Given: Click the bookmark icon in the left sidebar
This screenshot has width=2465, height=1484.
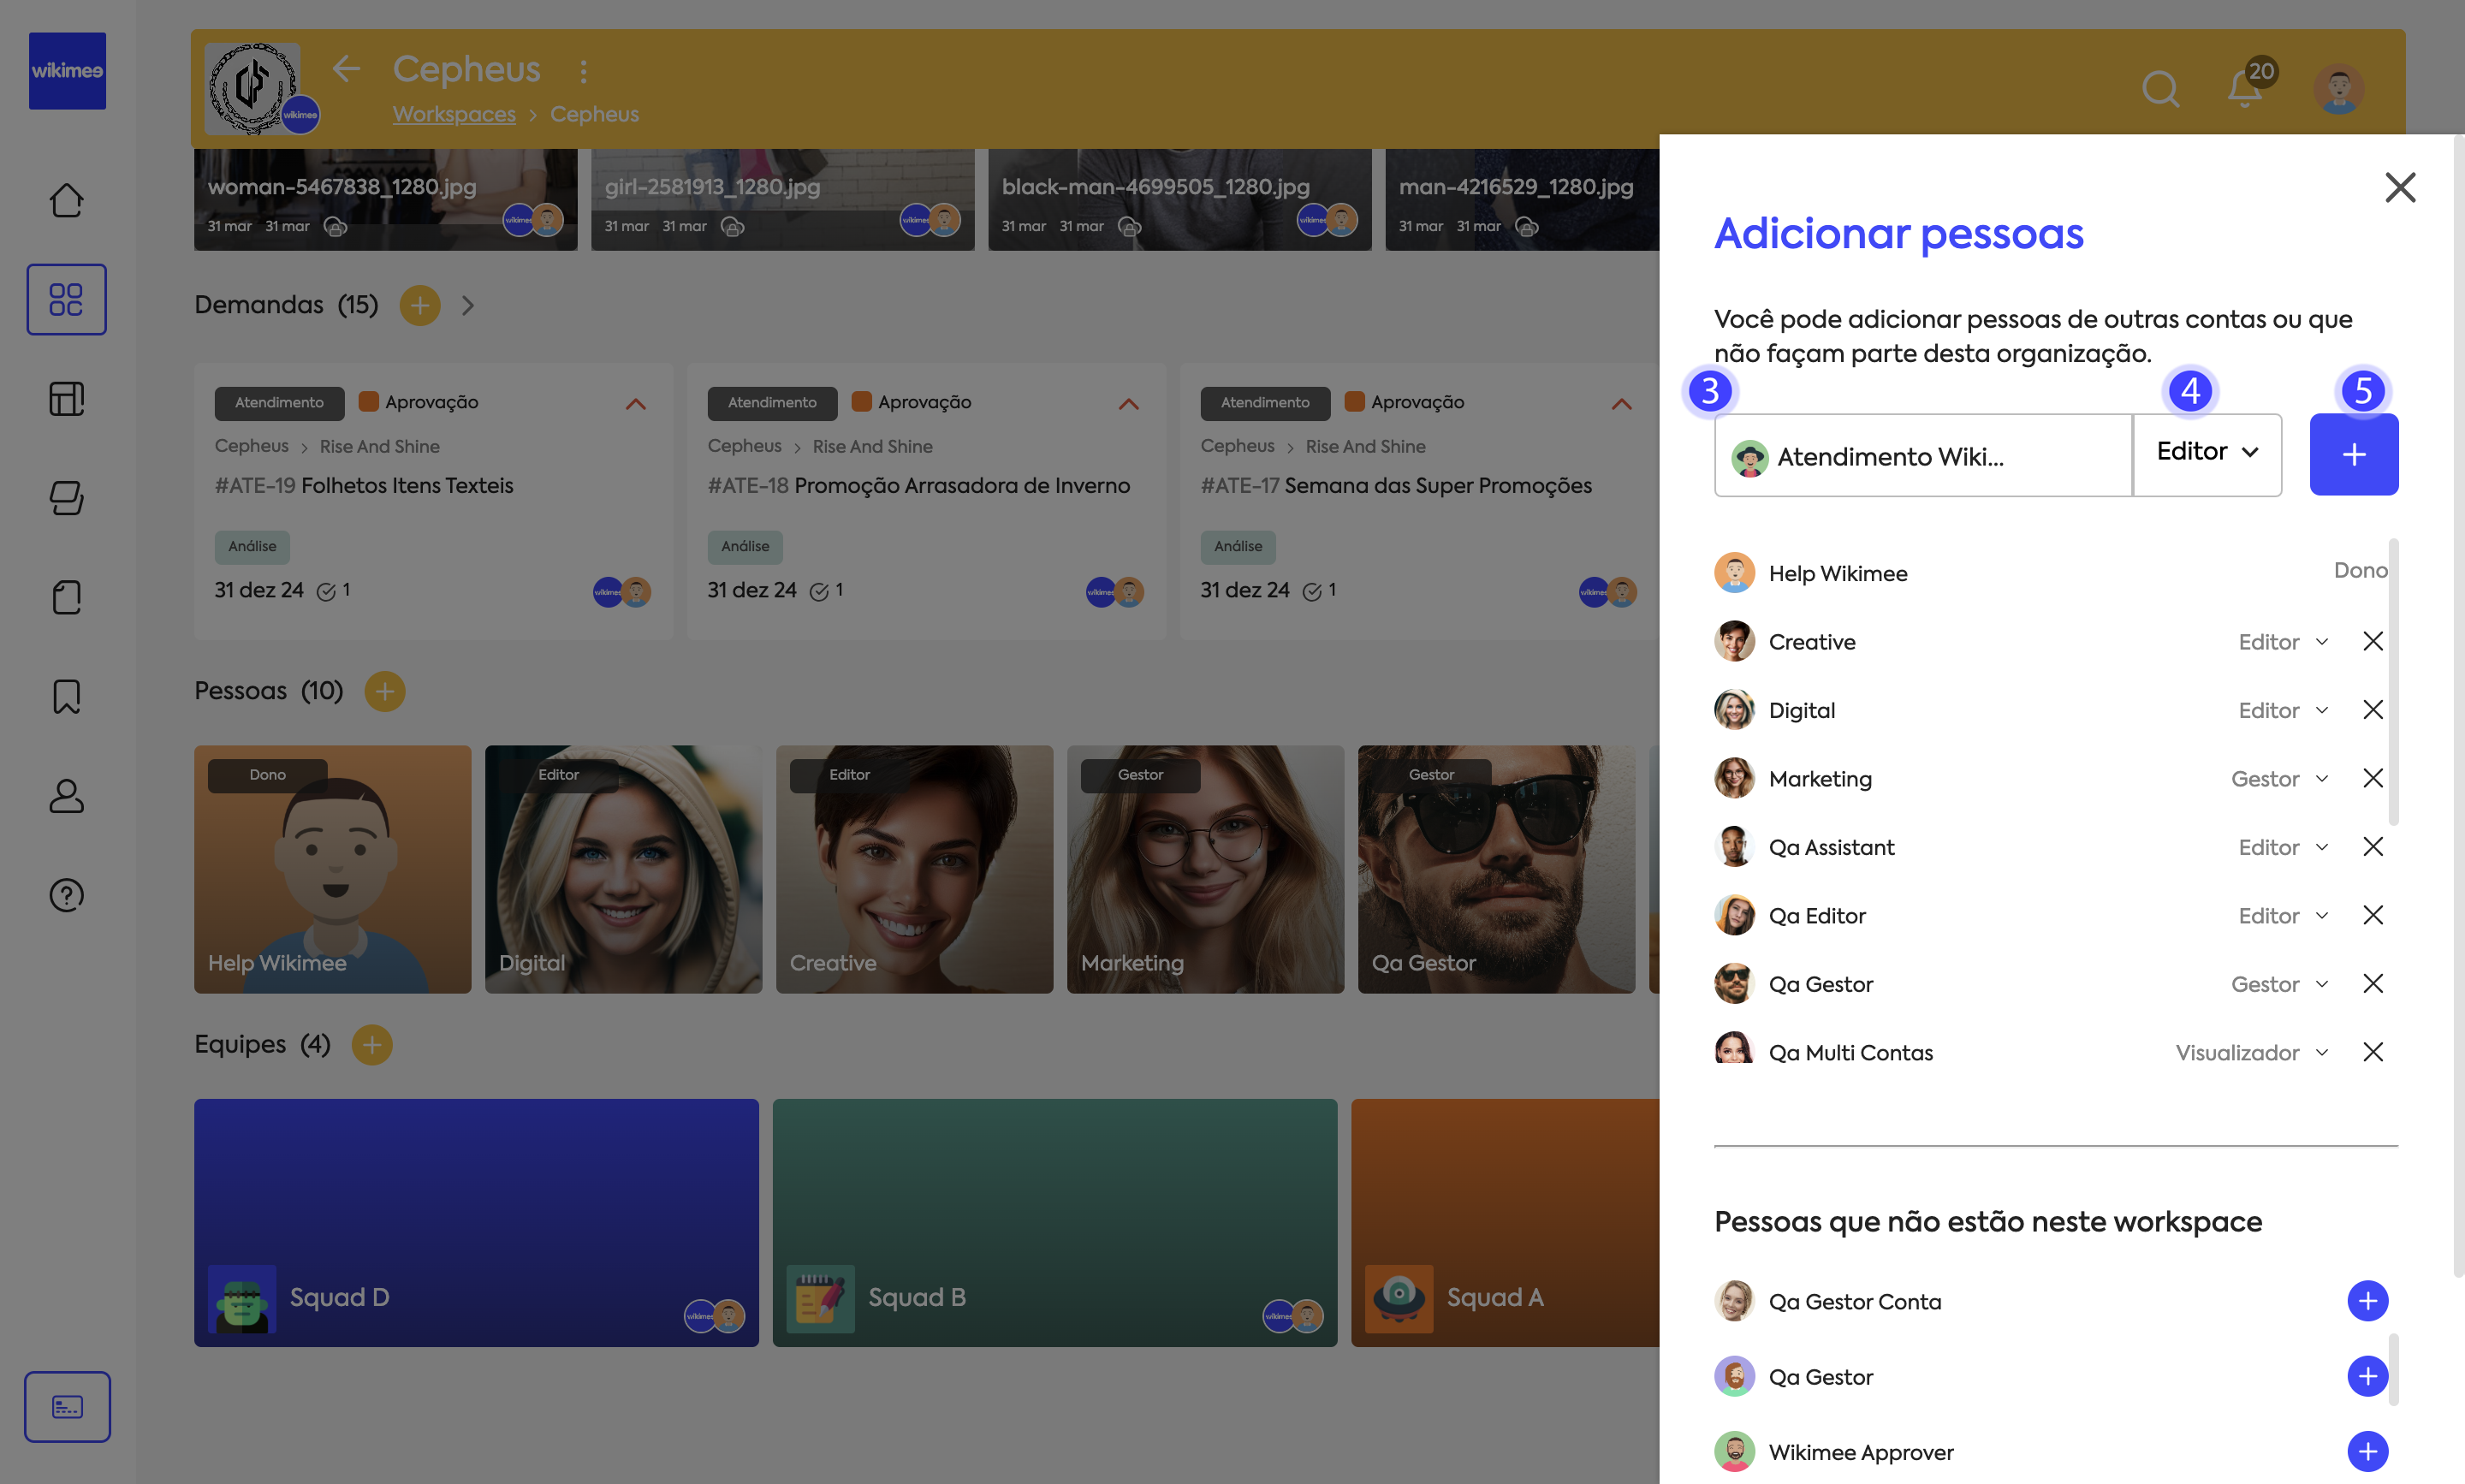Looking at the screenshot, I should pos(66,696).
